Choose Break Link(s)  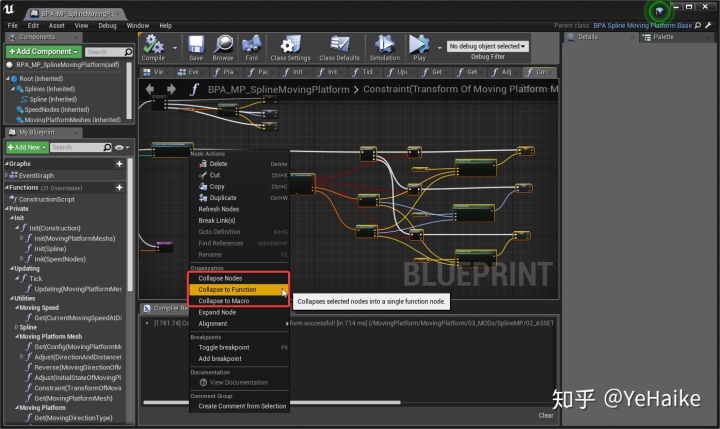[x=239, y=220]
